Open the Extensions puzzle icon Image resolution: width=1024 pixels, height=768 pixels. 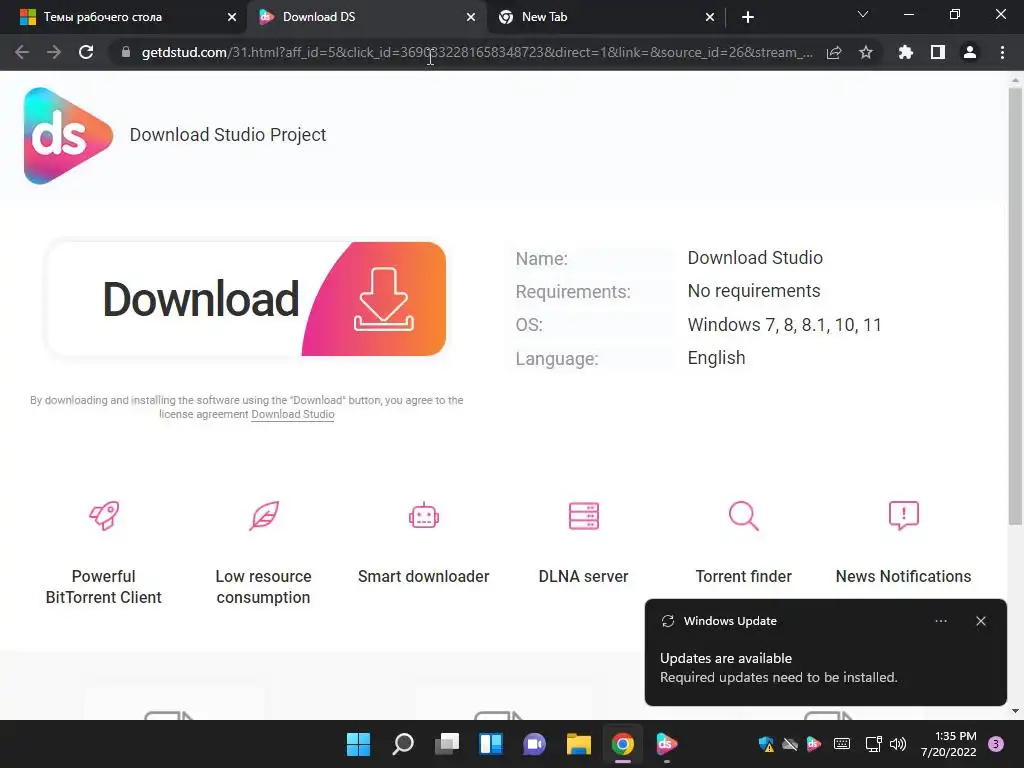point(906,52)
